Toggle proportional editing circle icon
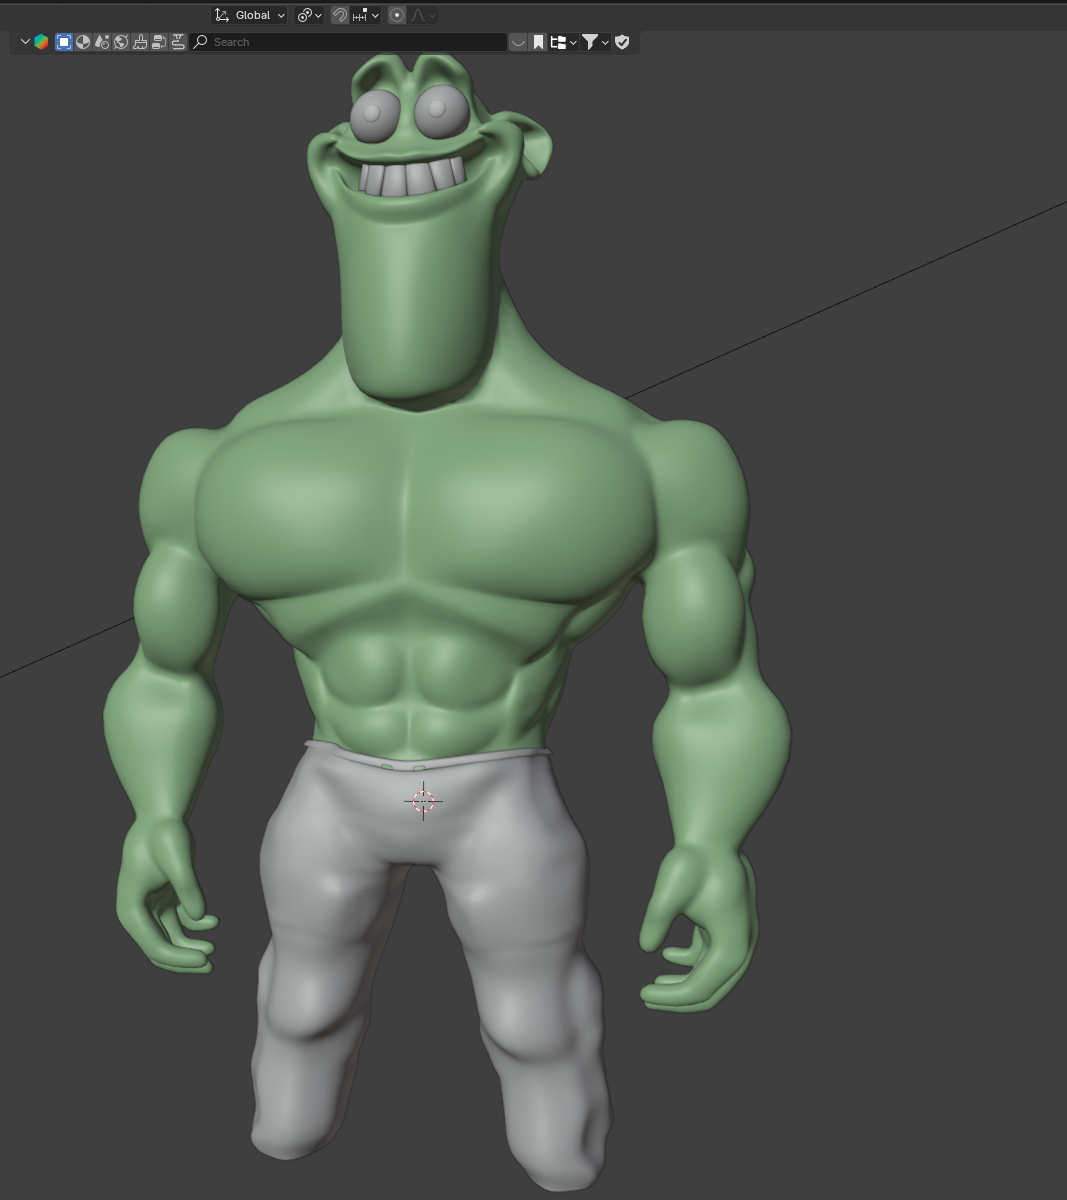This screenshot has height=1200, width=1067. click(x=397, y=15)
